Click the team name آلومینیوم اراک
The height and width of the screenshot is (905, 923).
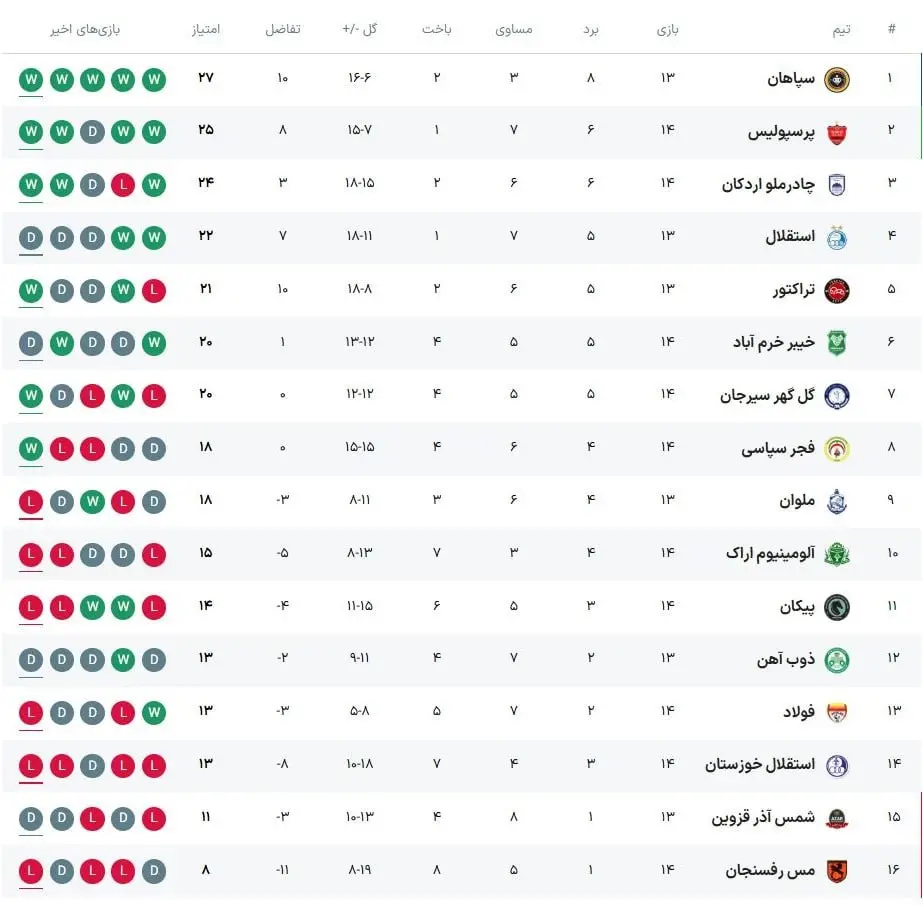770,554
